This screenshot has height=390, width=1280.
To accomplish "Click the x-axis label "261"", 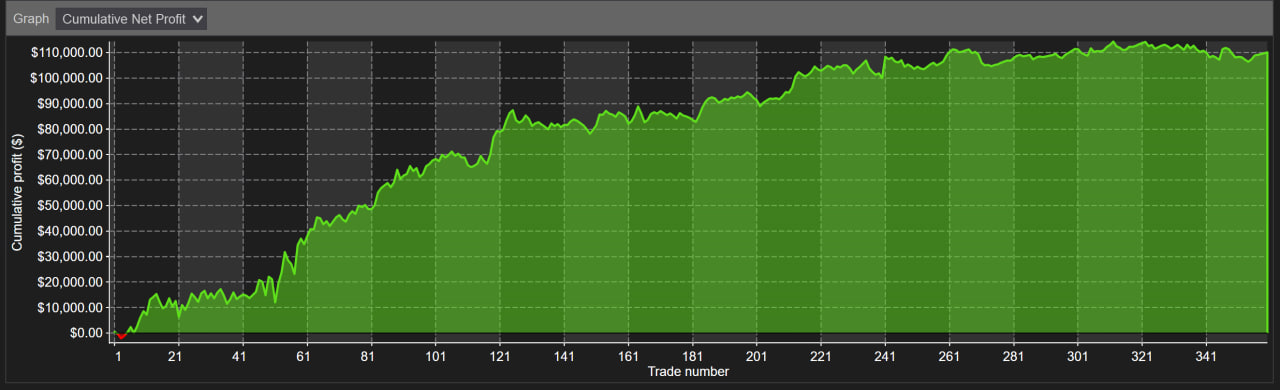I will [949, 356].
